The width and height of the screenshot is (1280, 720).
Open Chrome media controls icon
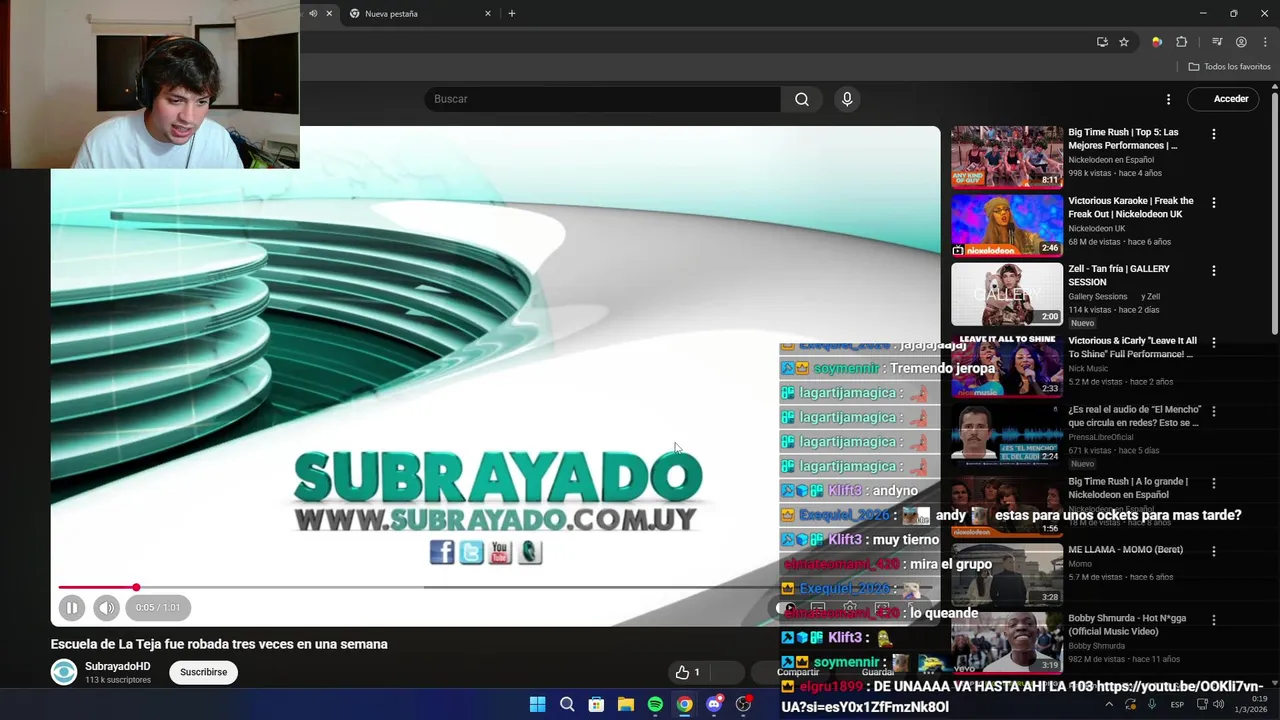pos(1217,42)
